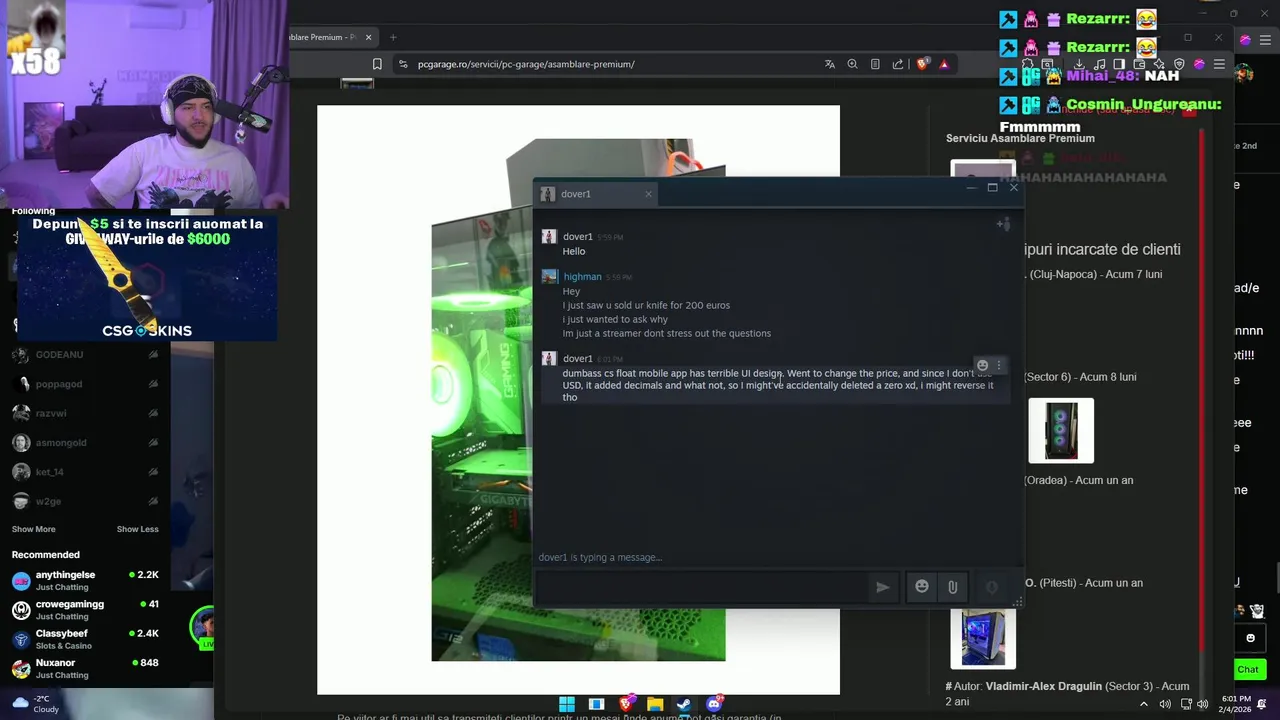Close the Asamblare Premium browser tab
The height and width of the screenshot is (720, 1280).
(368, 37)
